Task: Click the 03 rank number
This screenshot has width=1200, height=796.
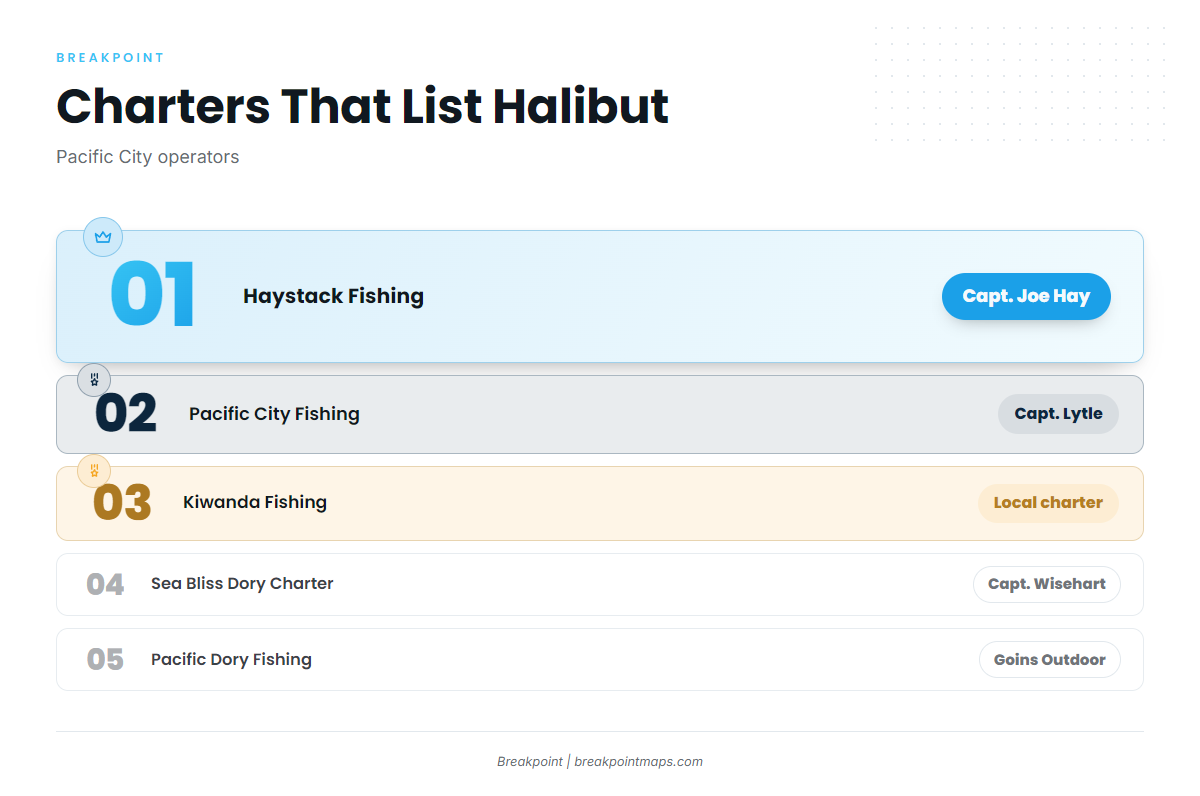Action: tap(122, 503)
